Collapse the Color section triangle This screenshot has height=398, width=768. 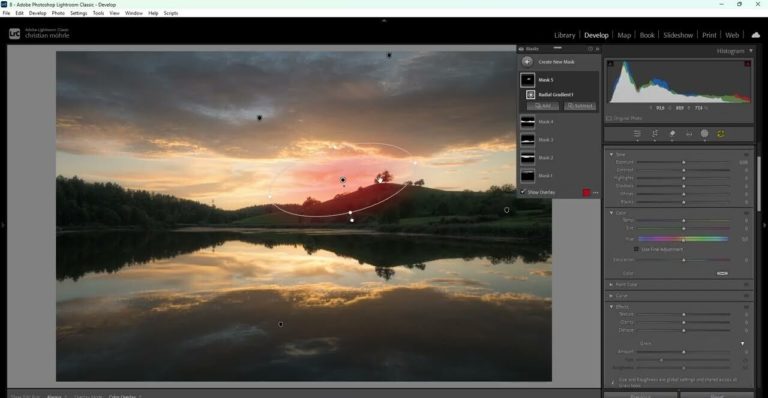click(x=611, y=213)
